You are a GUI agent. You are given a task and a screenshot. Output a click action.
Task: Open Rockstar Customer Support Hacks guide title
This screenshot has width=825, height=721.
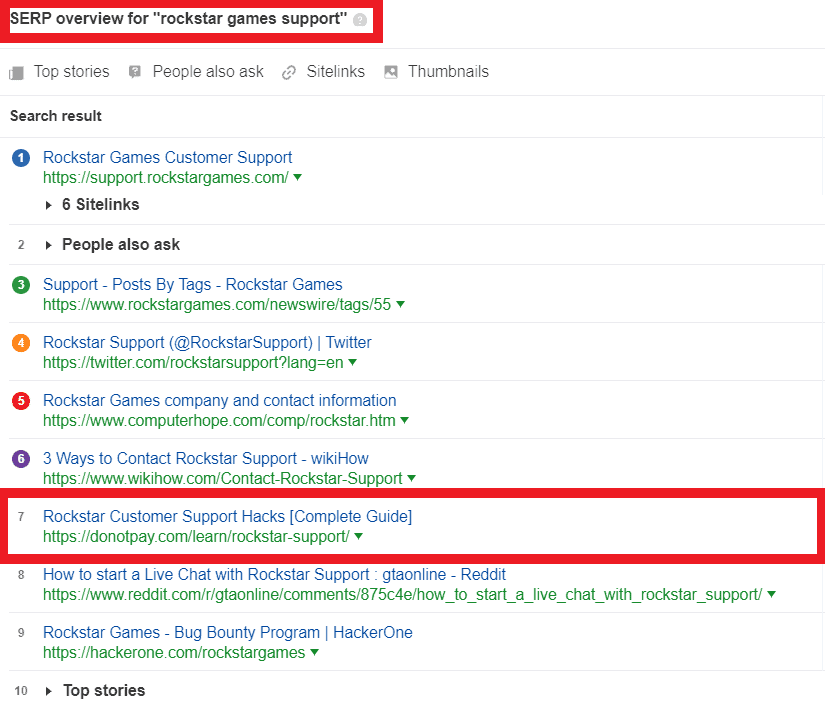(x=227, y=517)
